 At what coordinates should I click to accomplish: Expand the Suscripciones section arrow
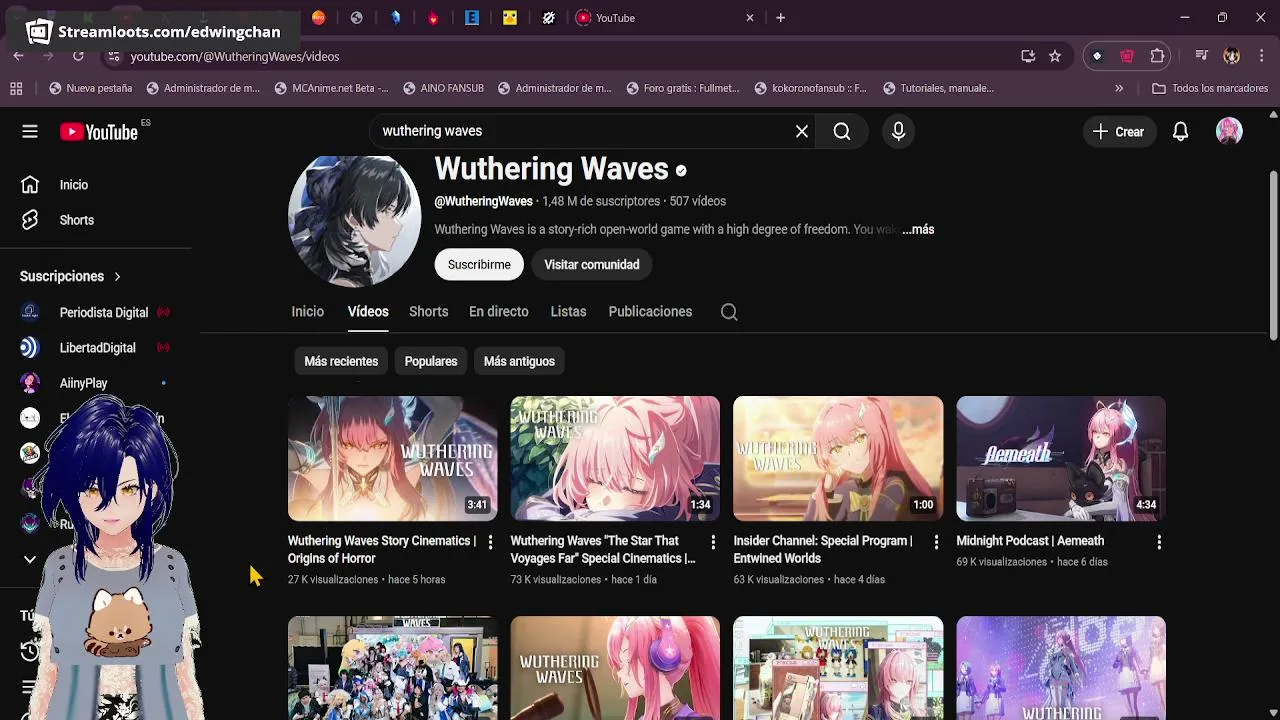[117, 276]
